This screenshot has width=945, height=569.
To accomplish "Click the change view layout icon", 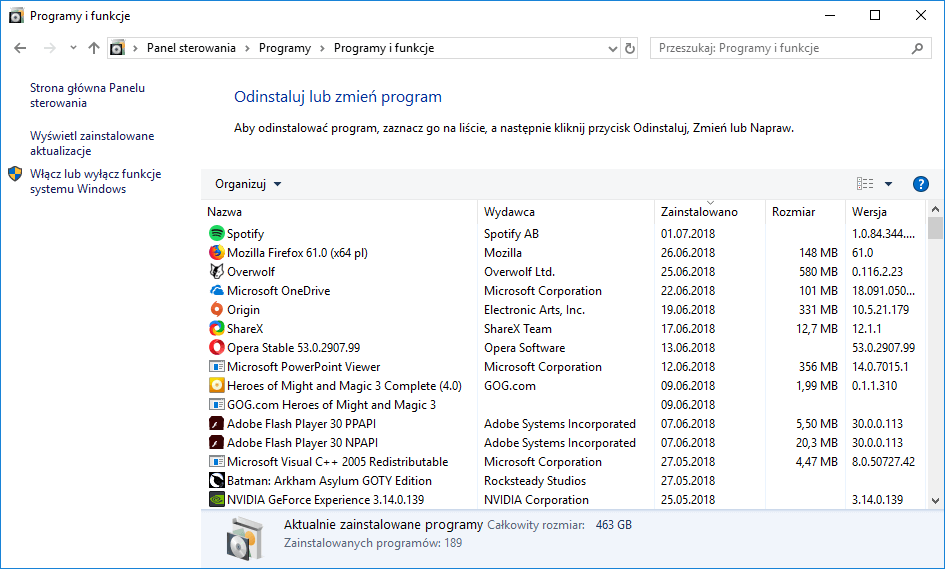I will 865,184.
